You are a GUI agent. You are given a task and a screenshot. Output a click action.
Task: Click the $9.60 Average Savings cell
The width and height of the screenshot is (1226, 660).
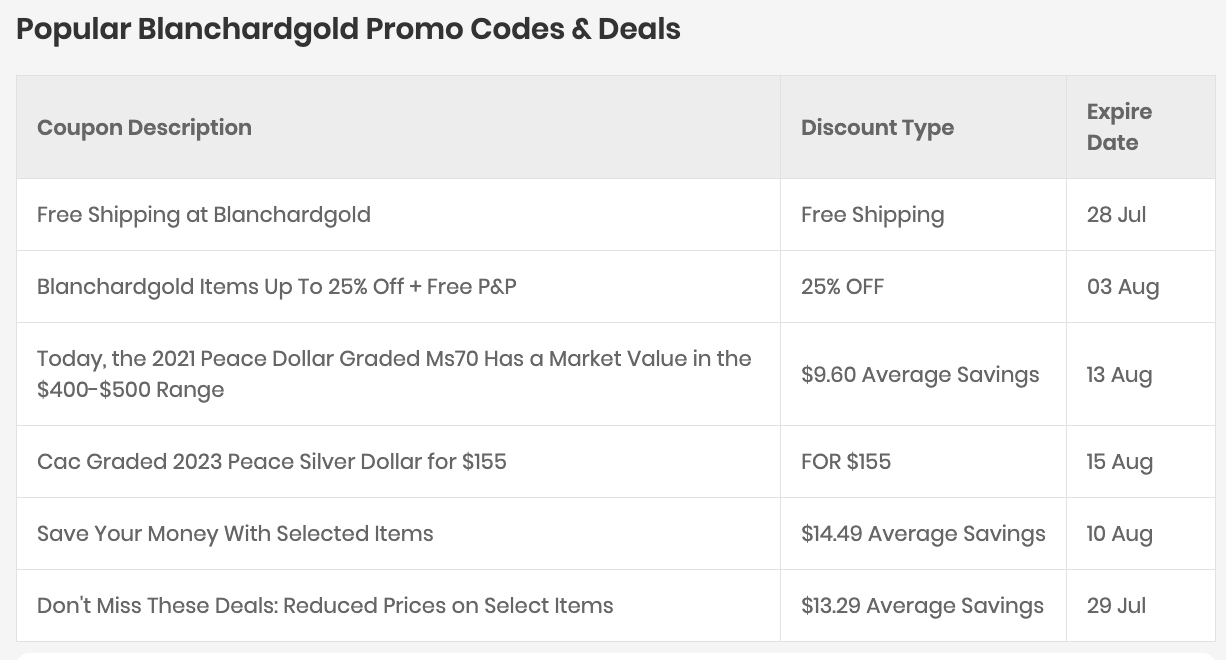[920, 375]
